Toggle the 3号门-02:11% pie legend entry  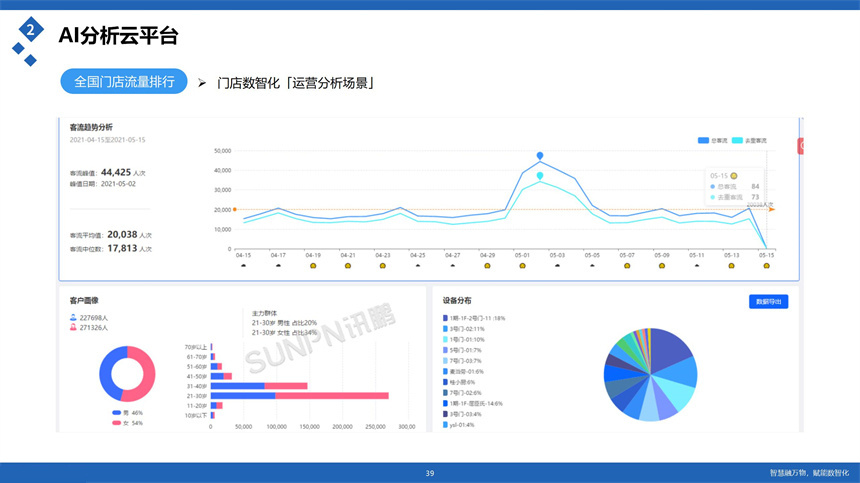coord(463,329)
